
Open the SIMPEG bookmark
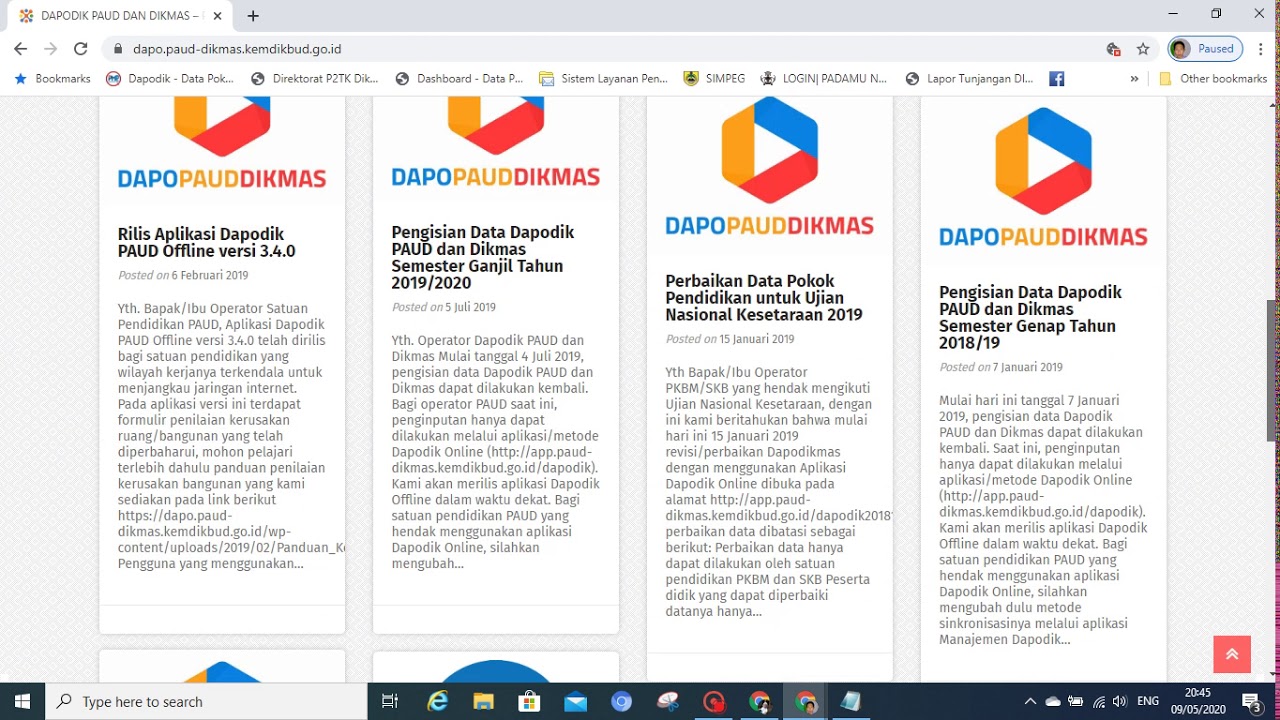(714, 78)
